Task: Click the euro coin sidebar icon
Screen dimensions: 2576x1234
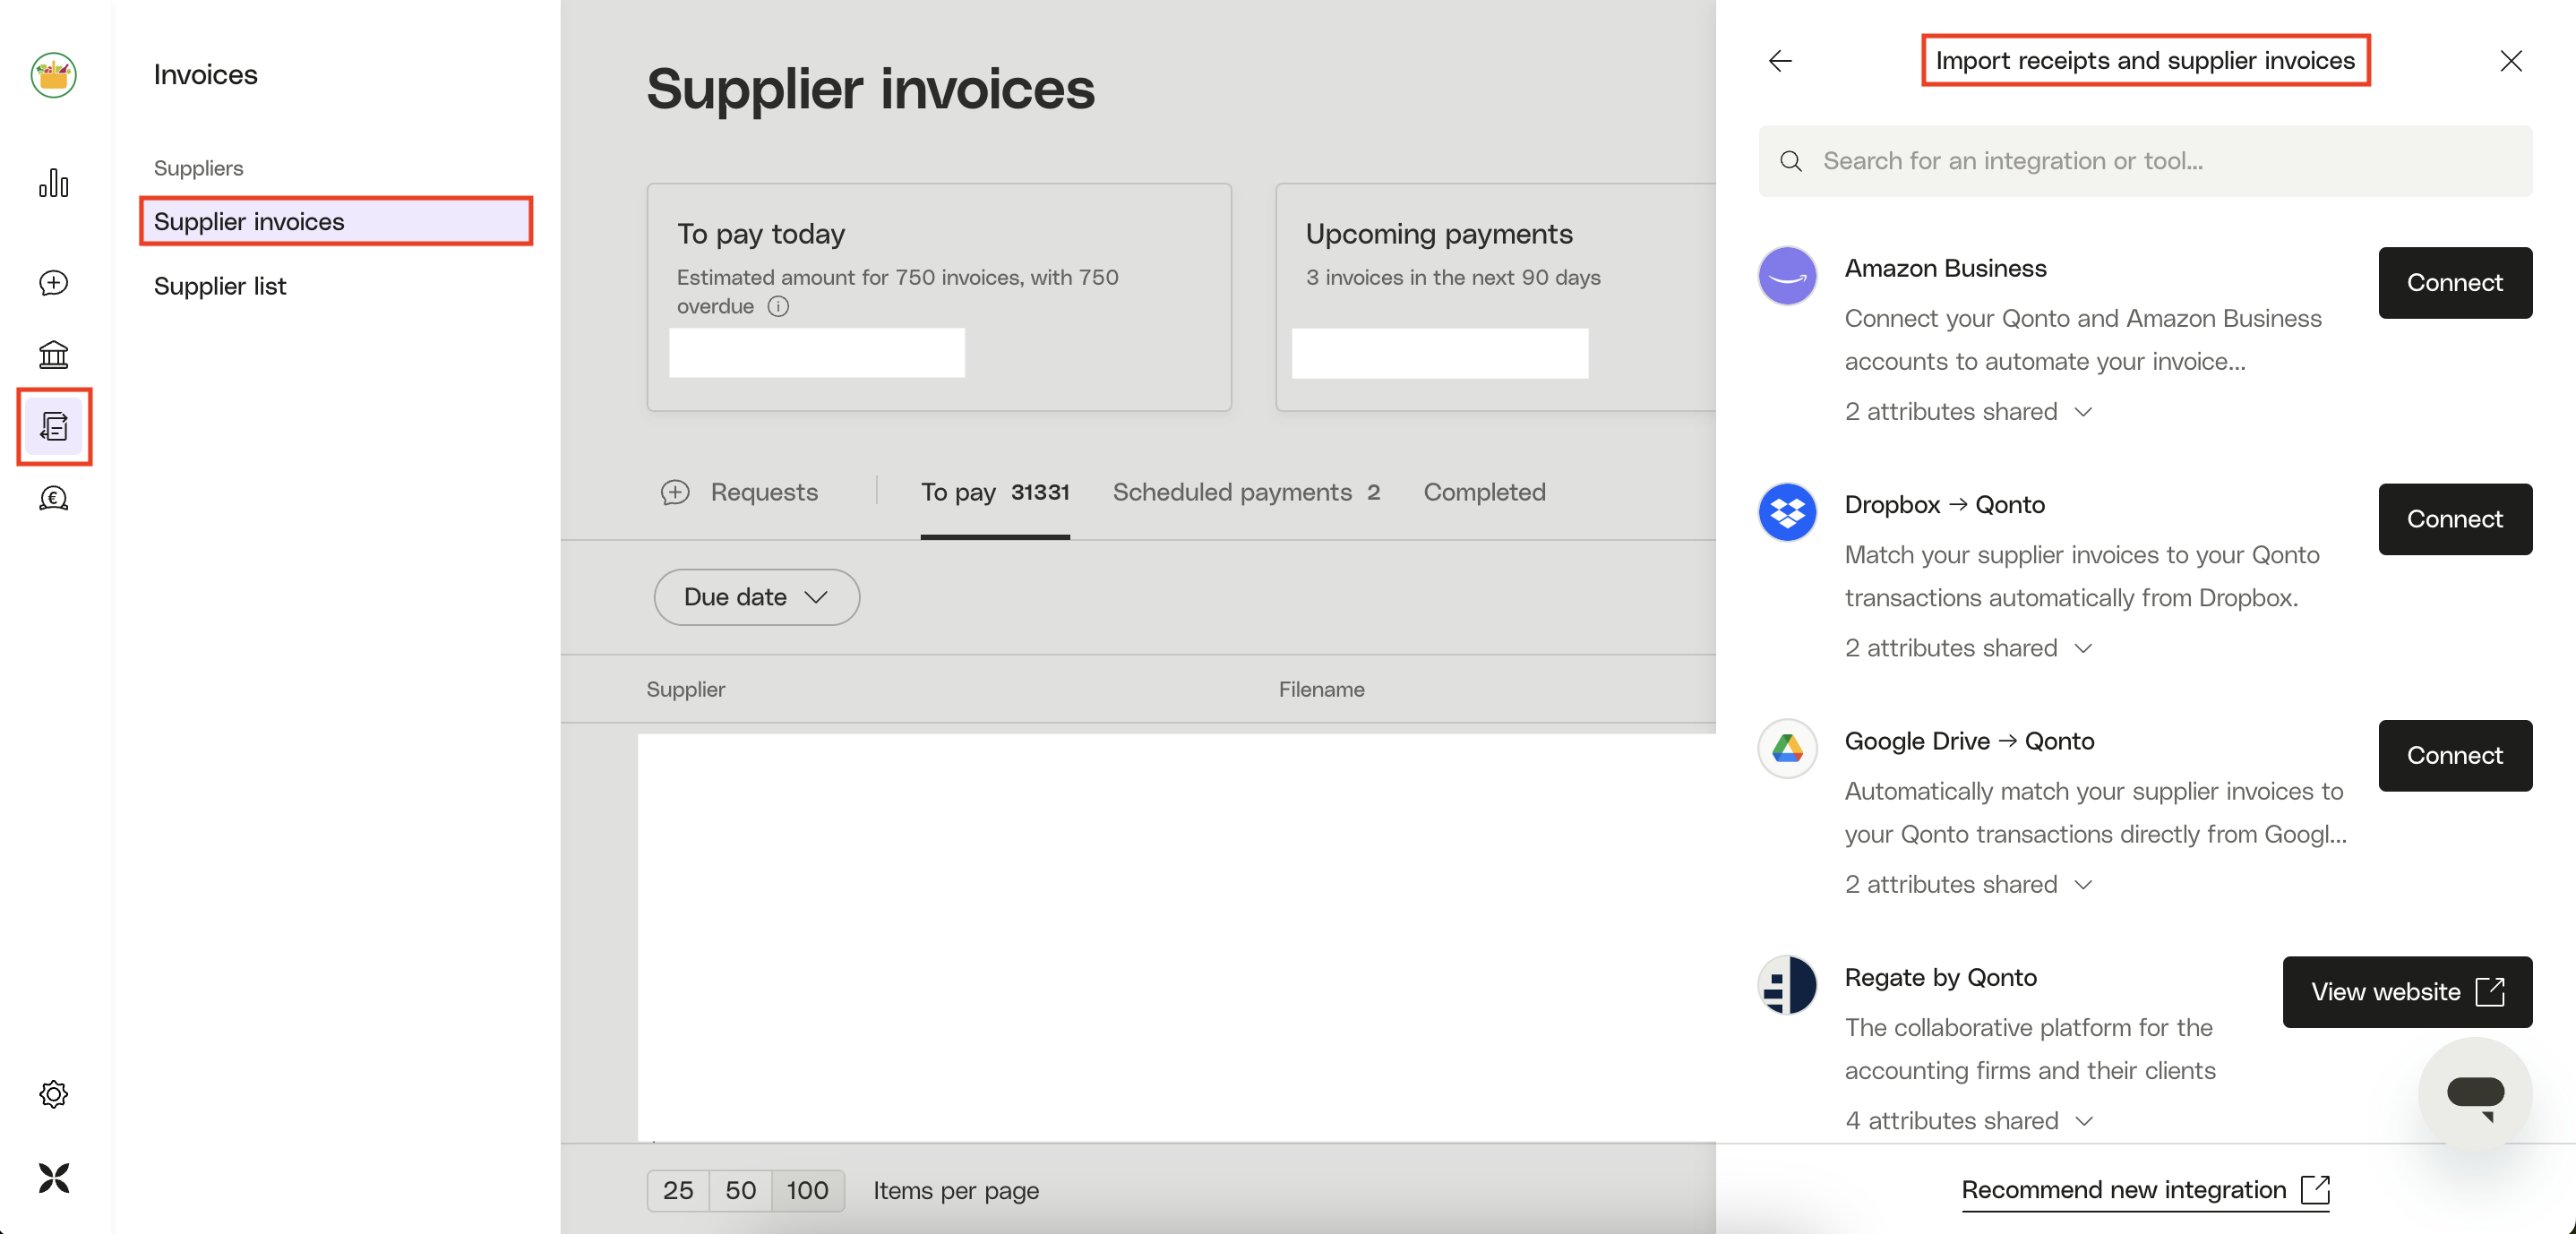Action: [53, 498]
